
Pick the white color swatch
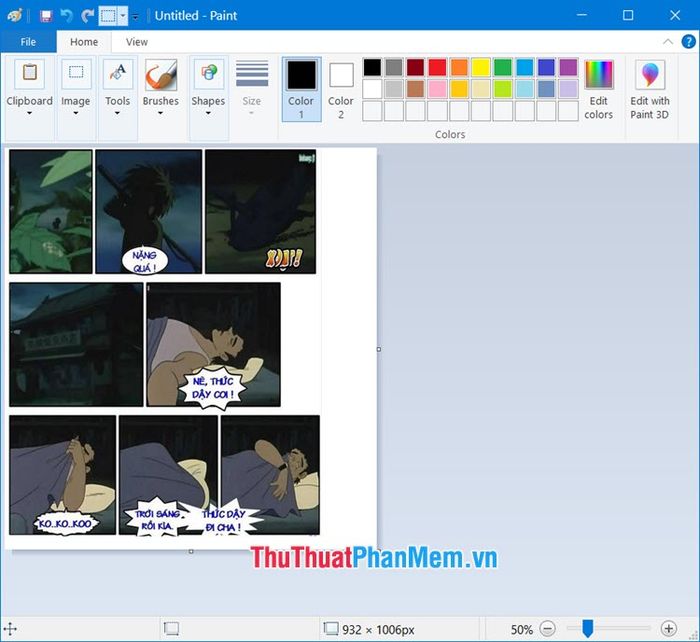coord(372,89)
